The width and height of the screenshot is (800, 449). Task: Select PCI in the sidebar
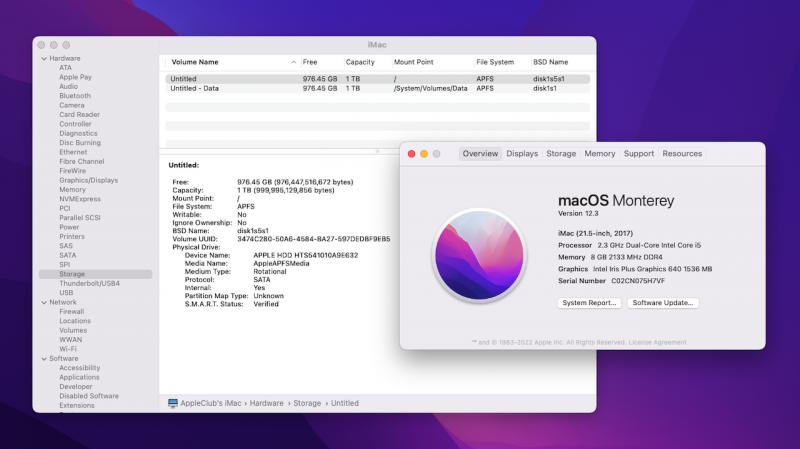[x=64, y=208]
